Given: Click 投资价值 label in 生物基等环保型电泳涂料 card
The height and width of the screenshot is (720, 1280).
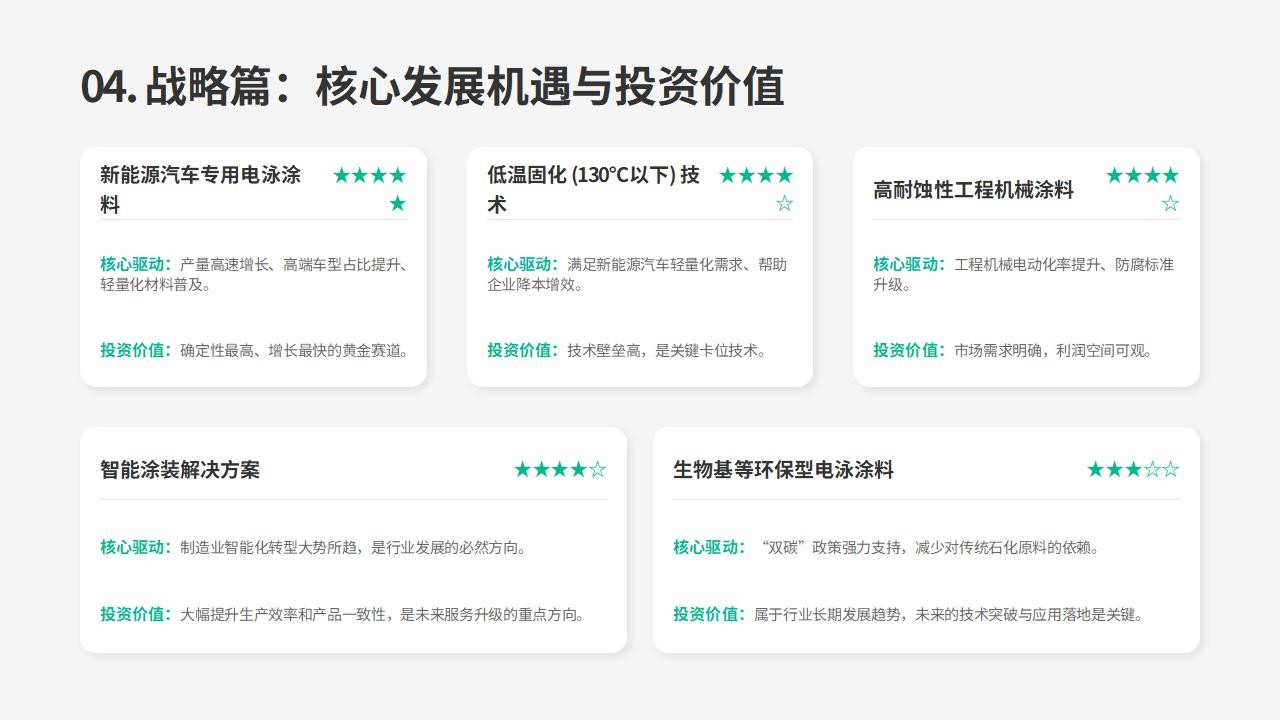Looking at the screenshot, I should coord(708,615).
